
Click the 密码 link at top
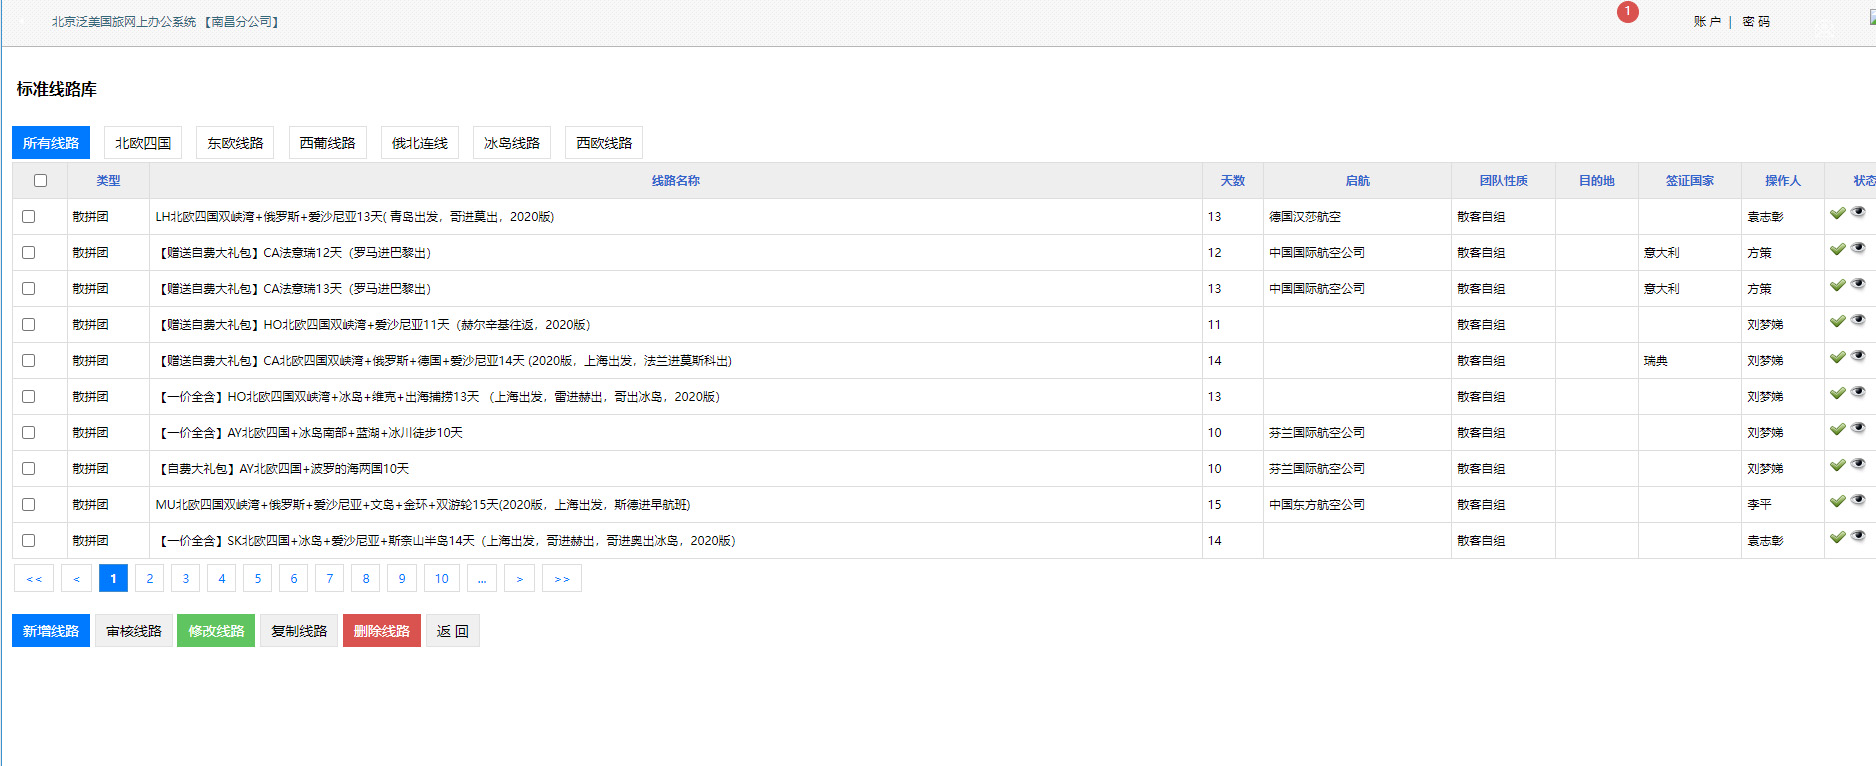[1756, 21]
